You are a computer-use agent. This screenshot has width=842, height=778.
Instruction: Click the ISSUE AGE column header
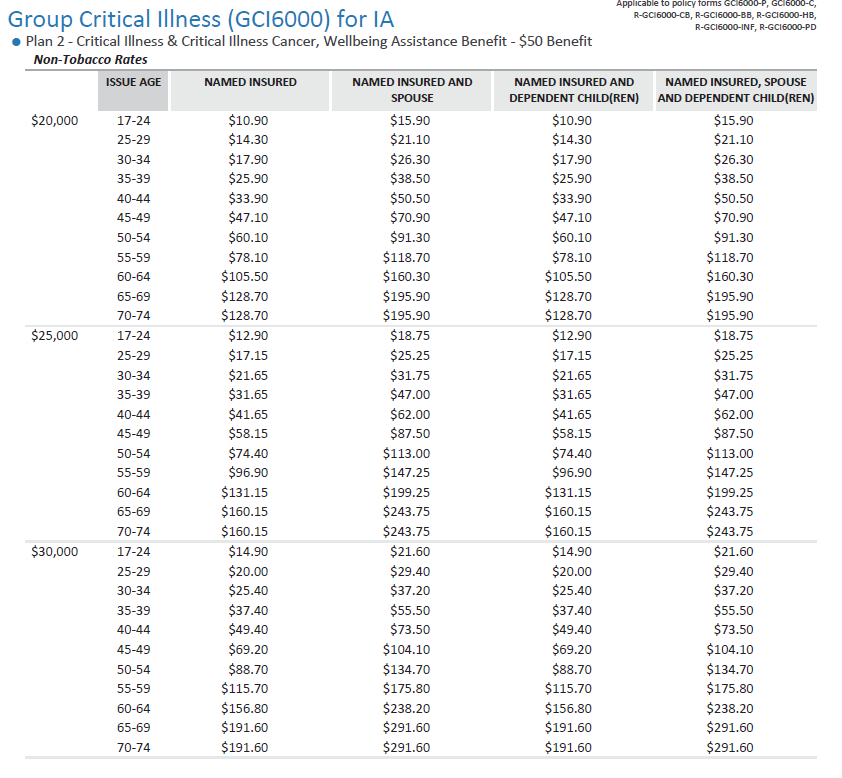coord(133,82)
